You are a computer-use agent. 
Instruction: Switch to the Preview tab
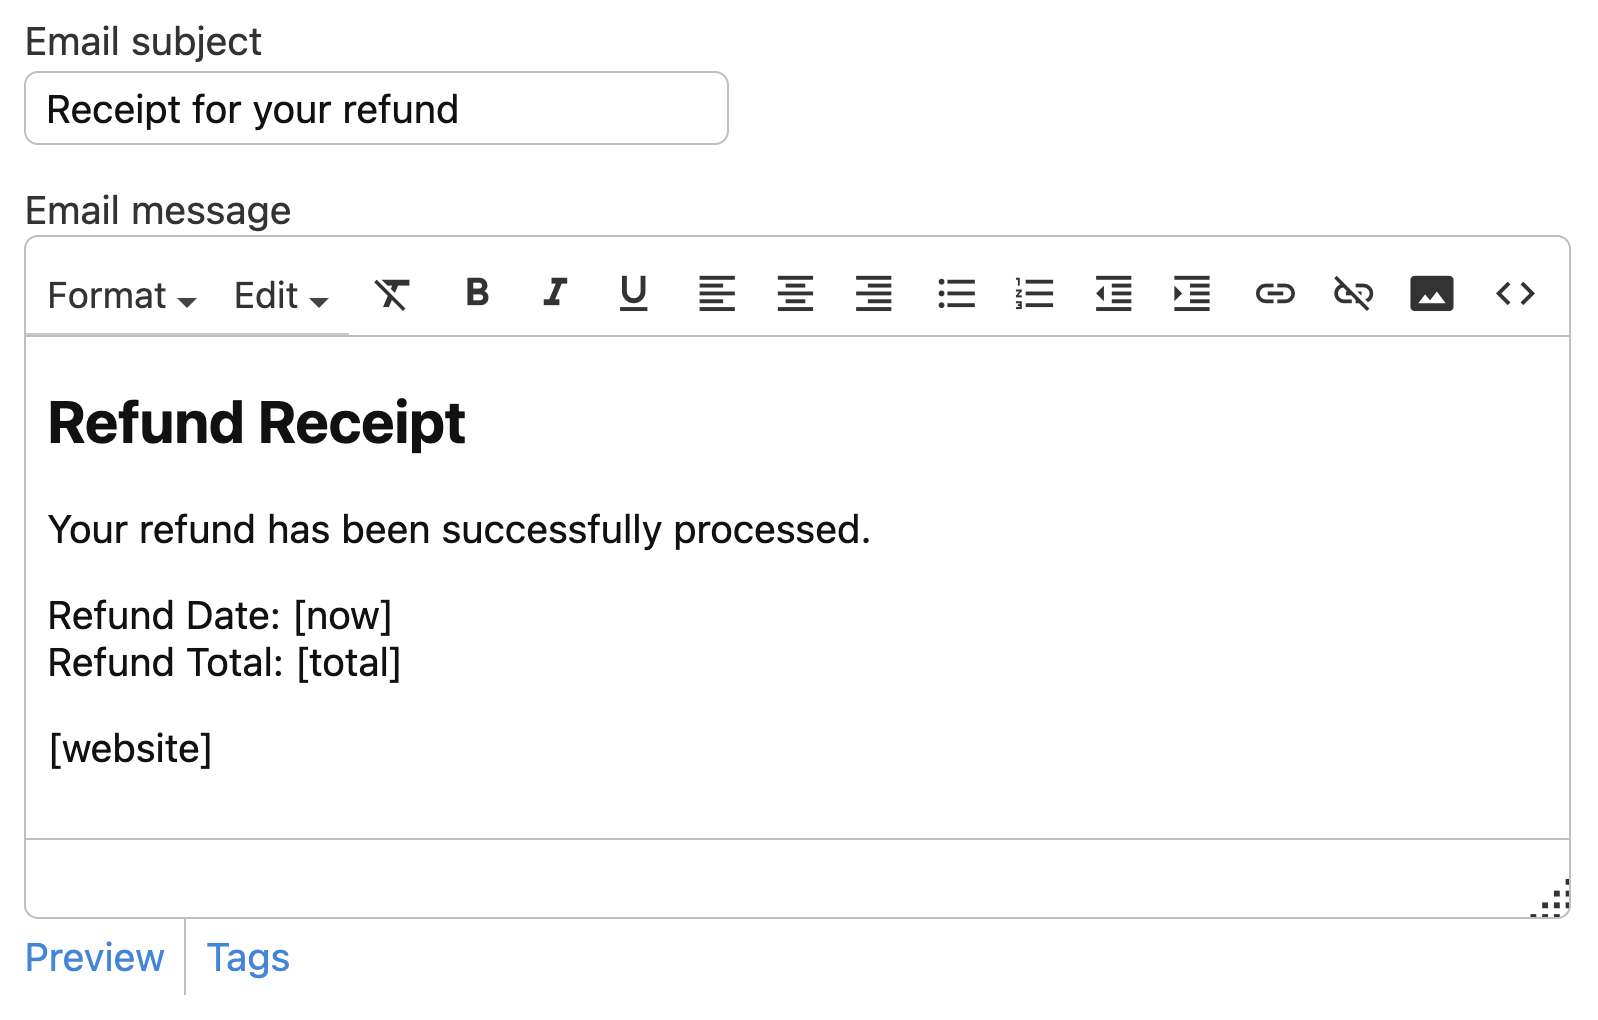click(95, 958)
